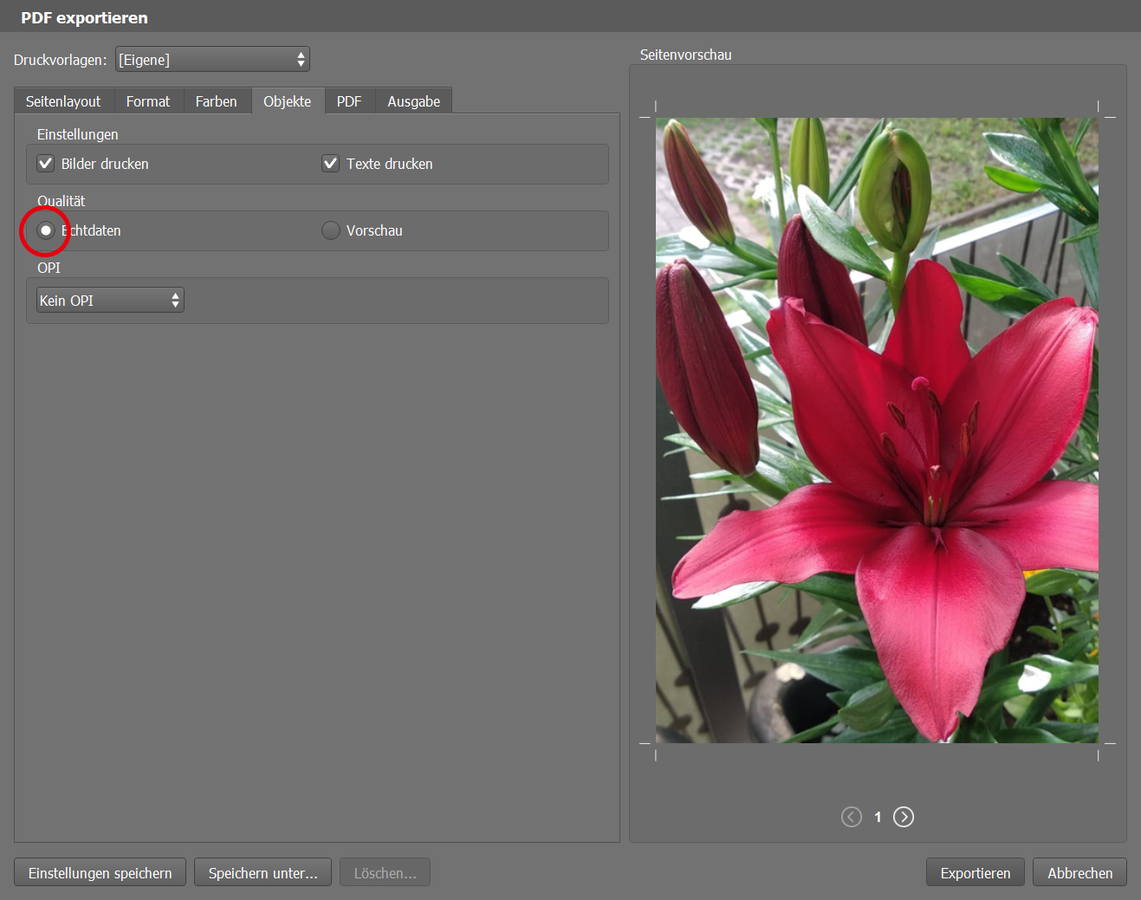The image size is (1141, 900).
Task: Toggle the Bilder drucken checkbox
Action: (45, 164)
